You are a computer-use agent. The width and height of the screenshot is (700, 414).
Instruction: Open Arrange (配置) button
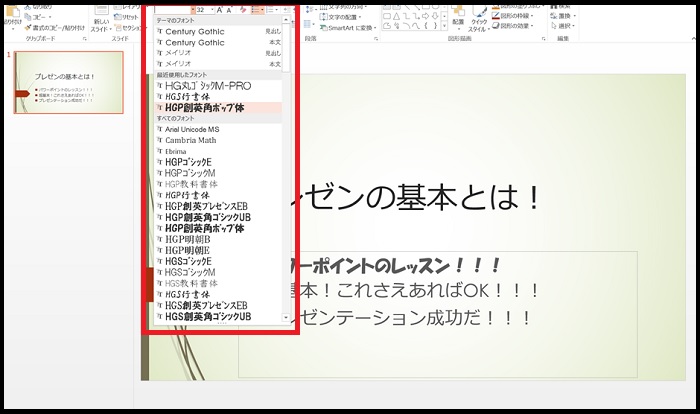[x=458, y=19]
